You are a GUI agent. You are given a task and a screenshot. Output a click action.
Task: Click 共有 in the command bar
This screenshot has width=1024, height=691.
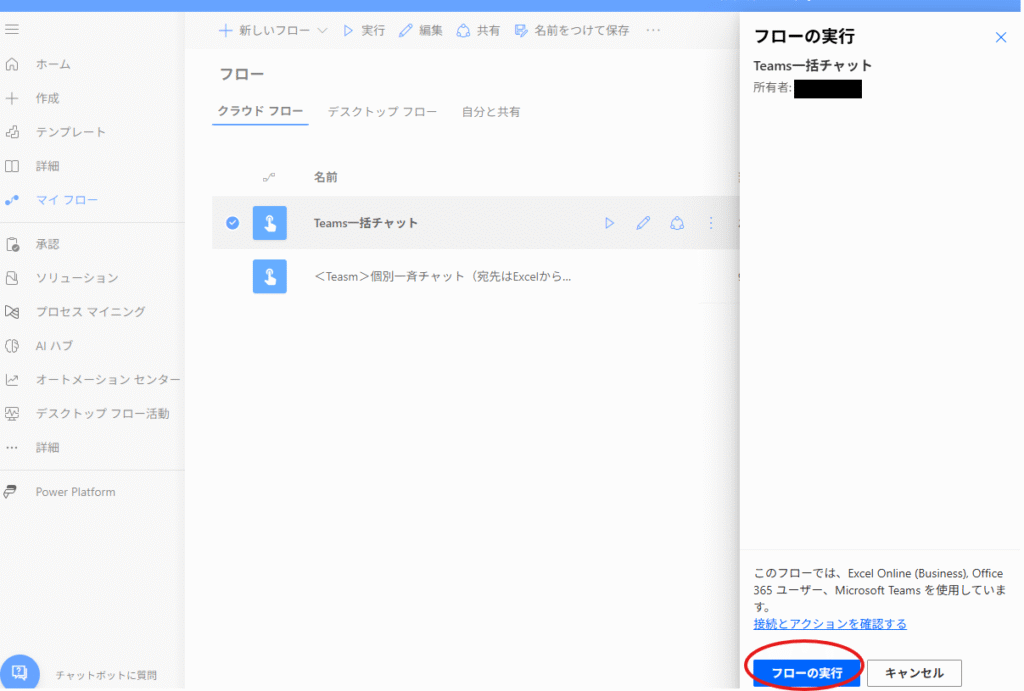[478, 30]
